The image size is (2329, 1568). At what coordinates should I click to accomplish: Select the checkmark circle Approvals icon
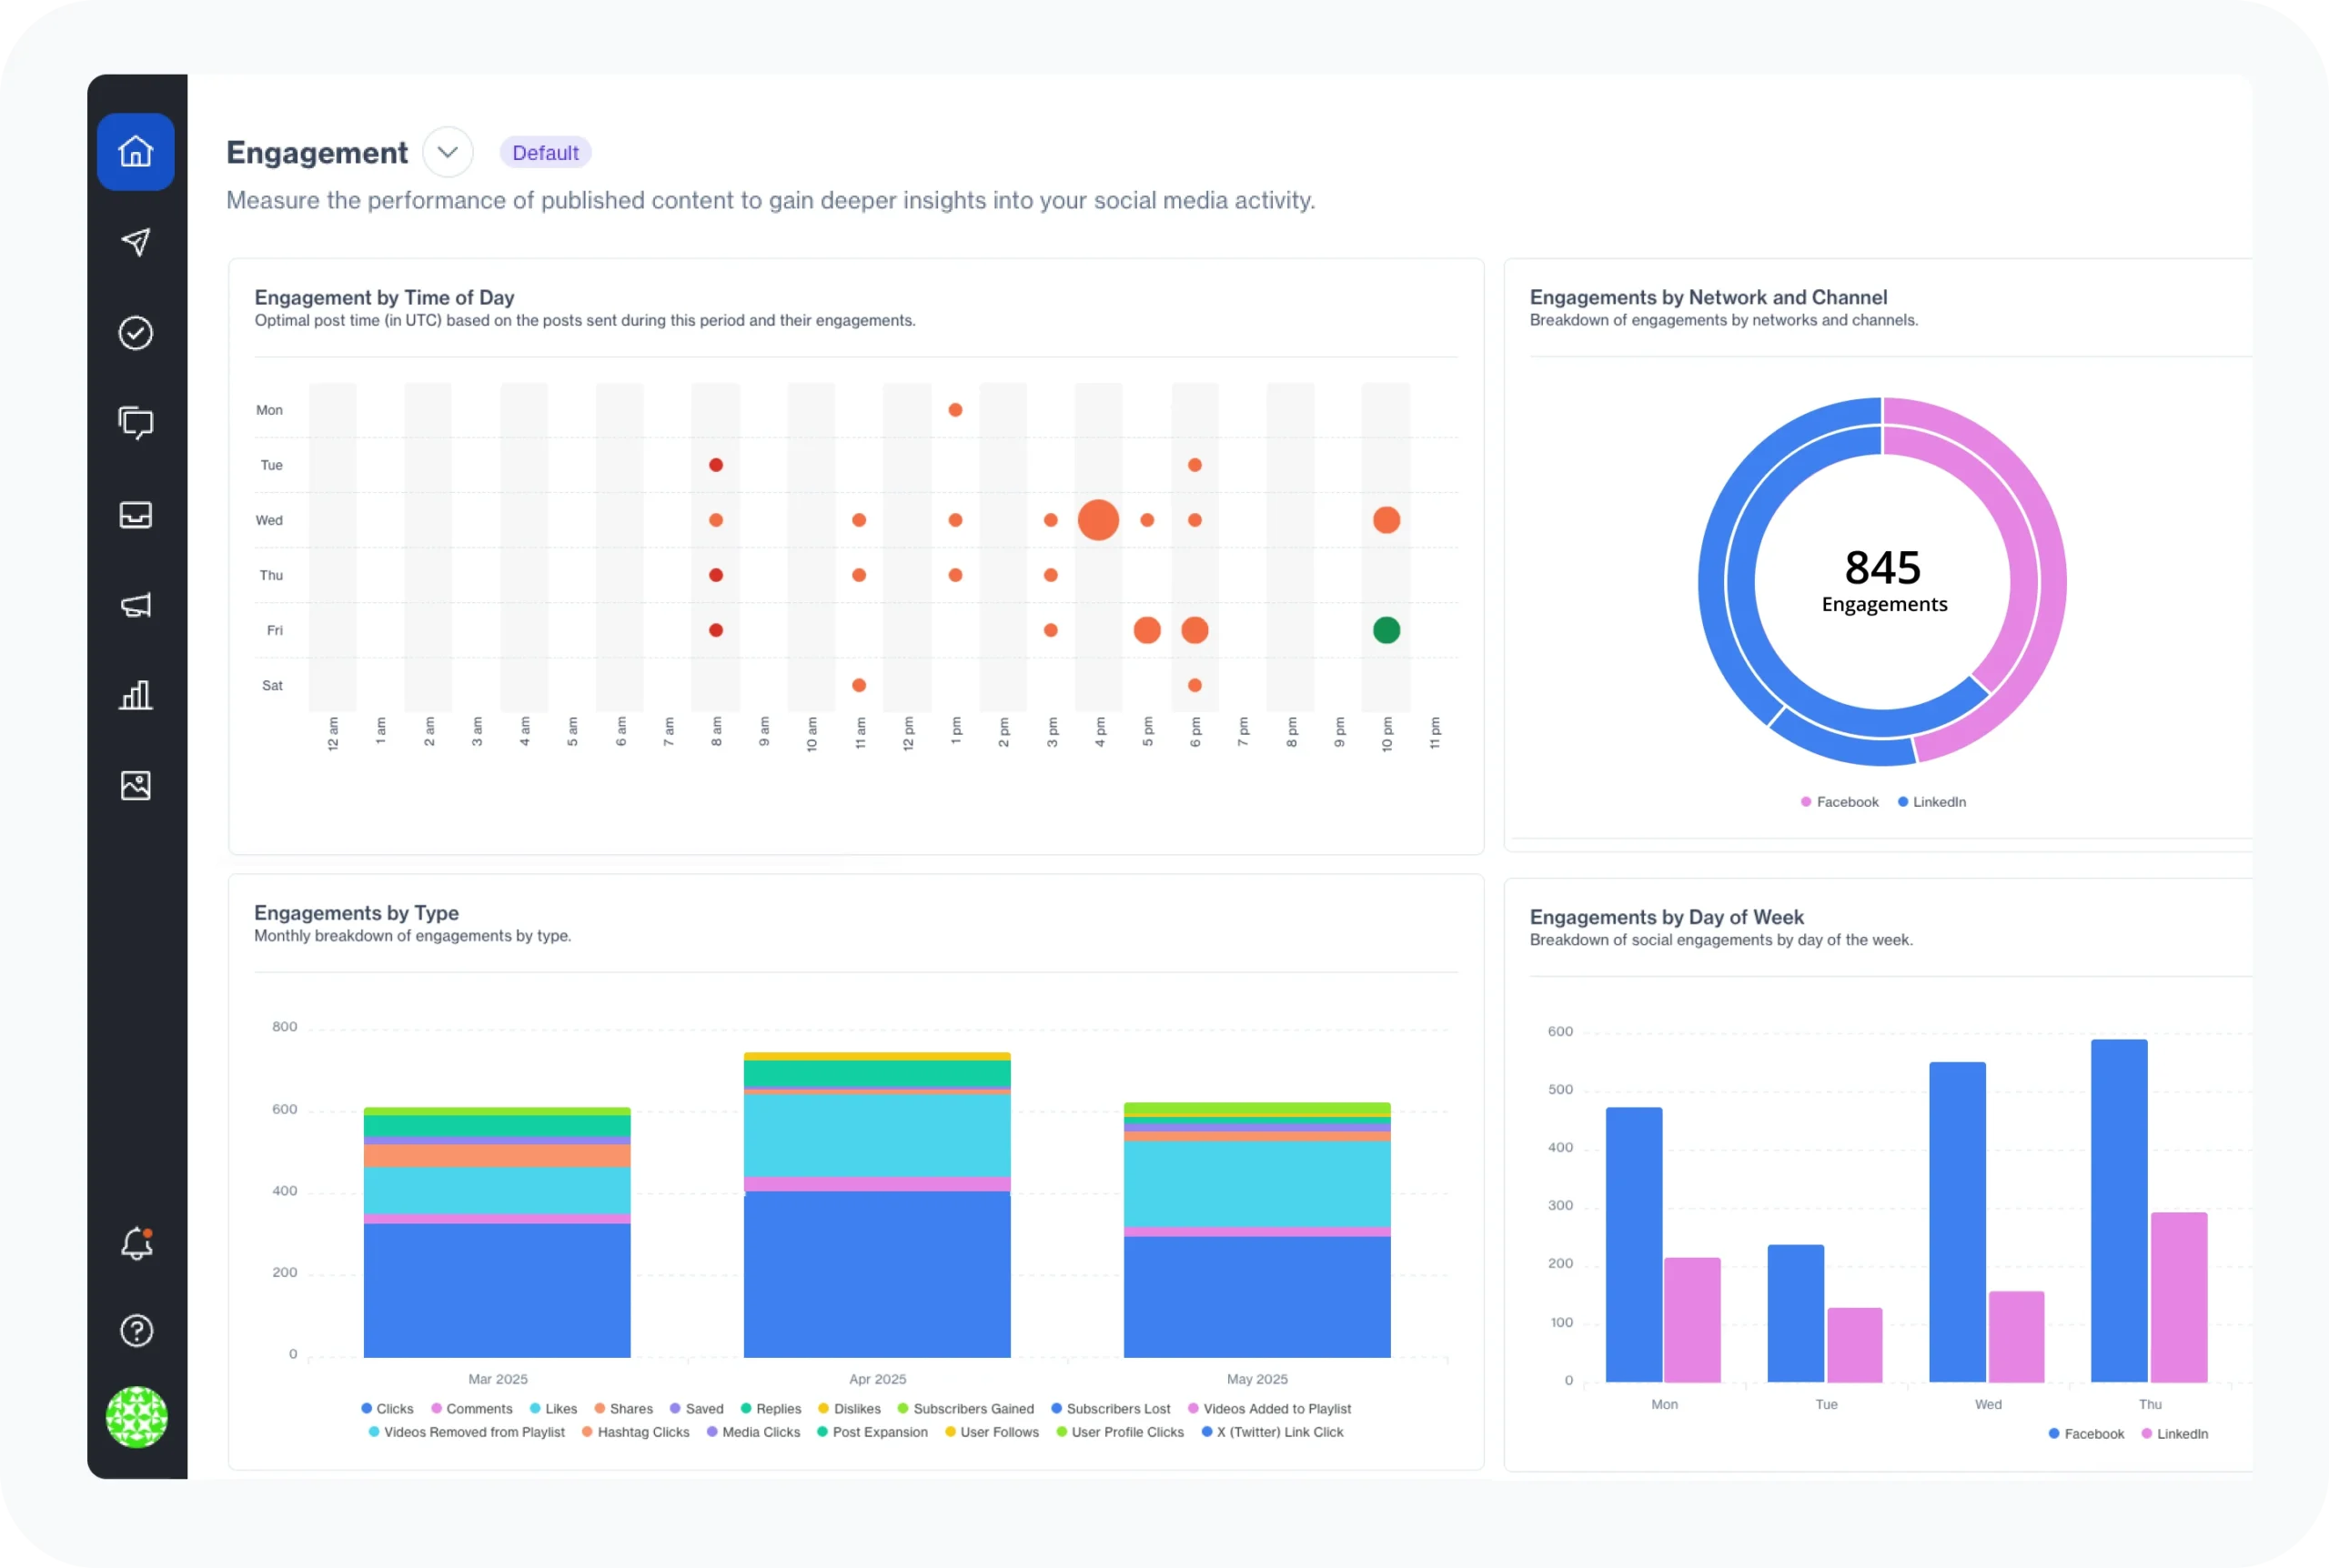[136, 333]
